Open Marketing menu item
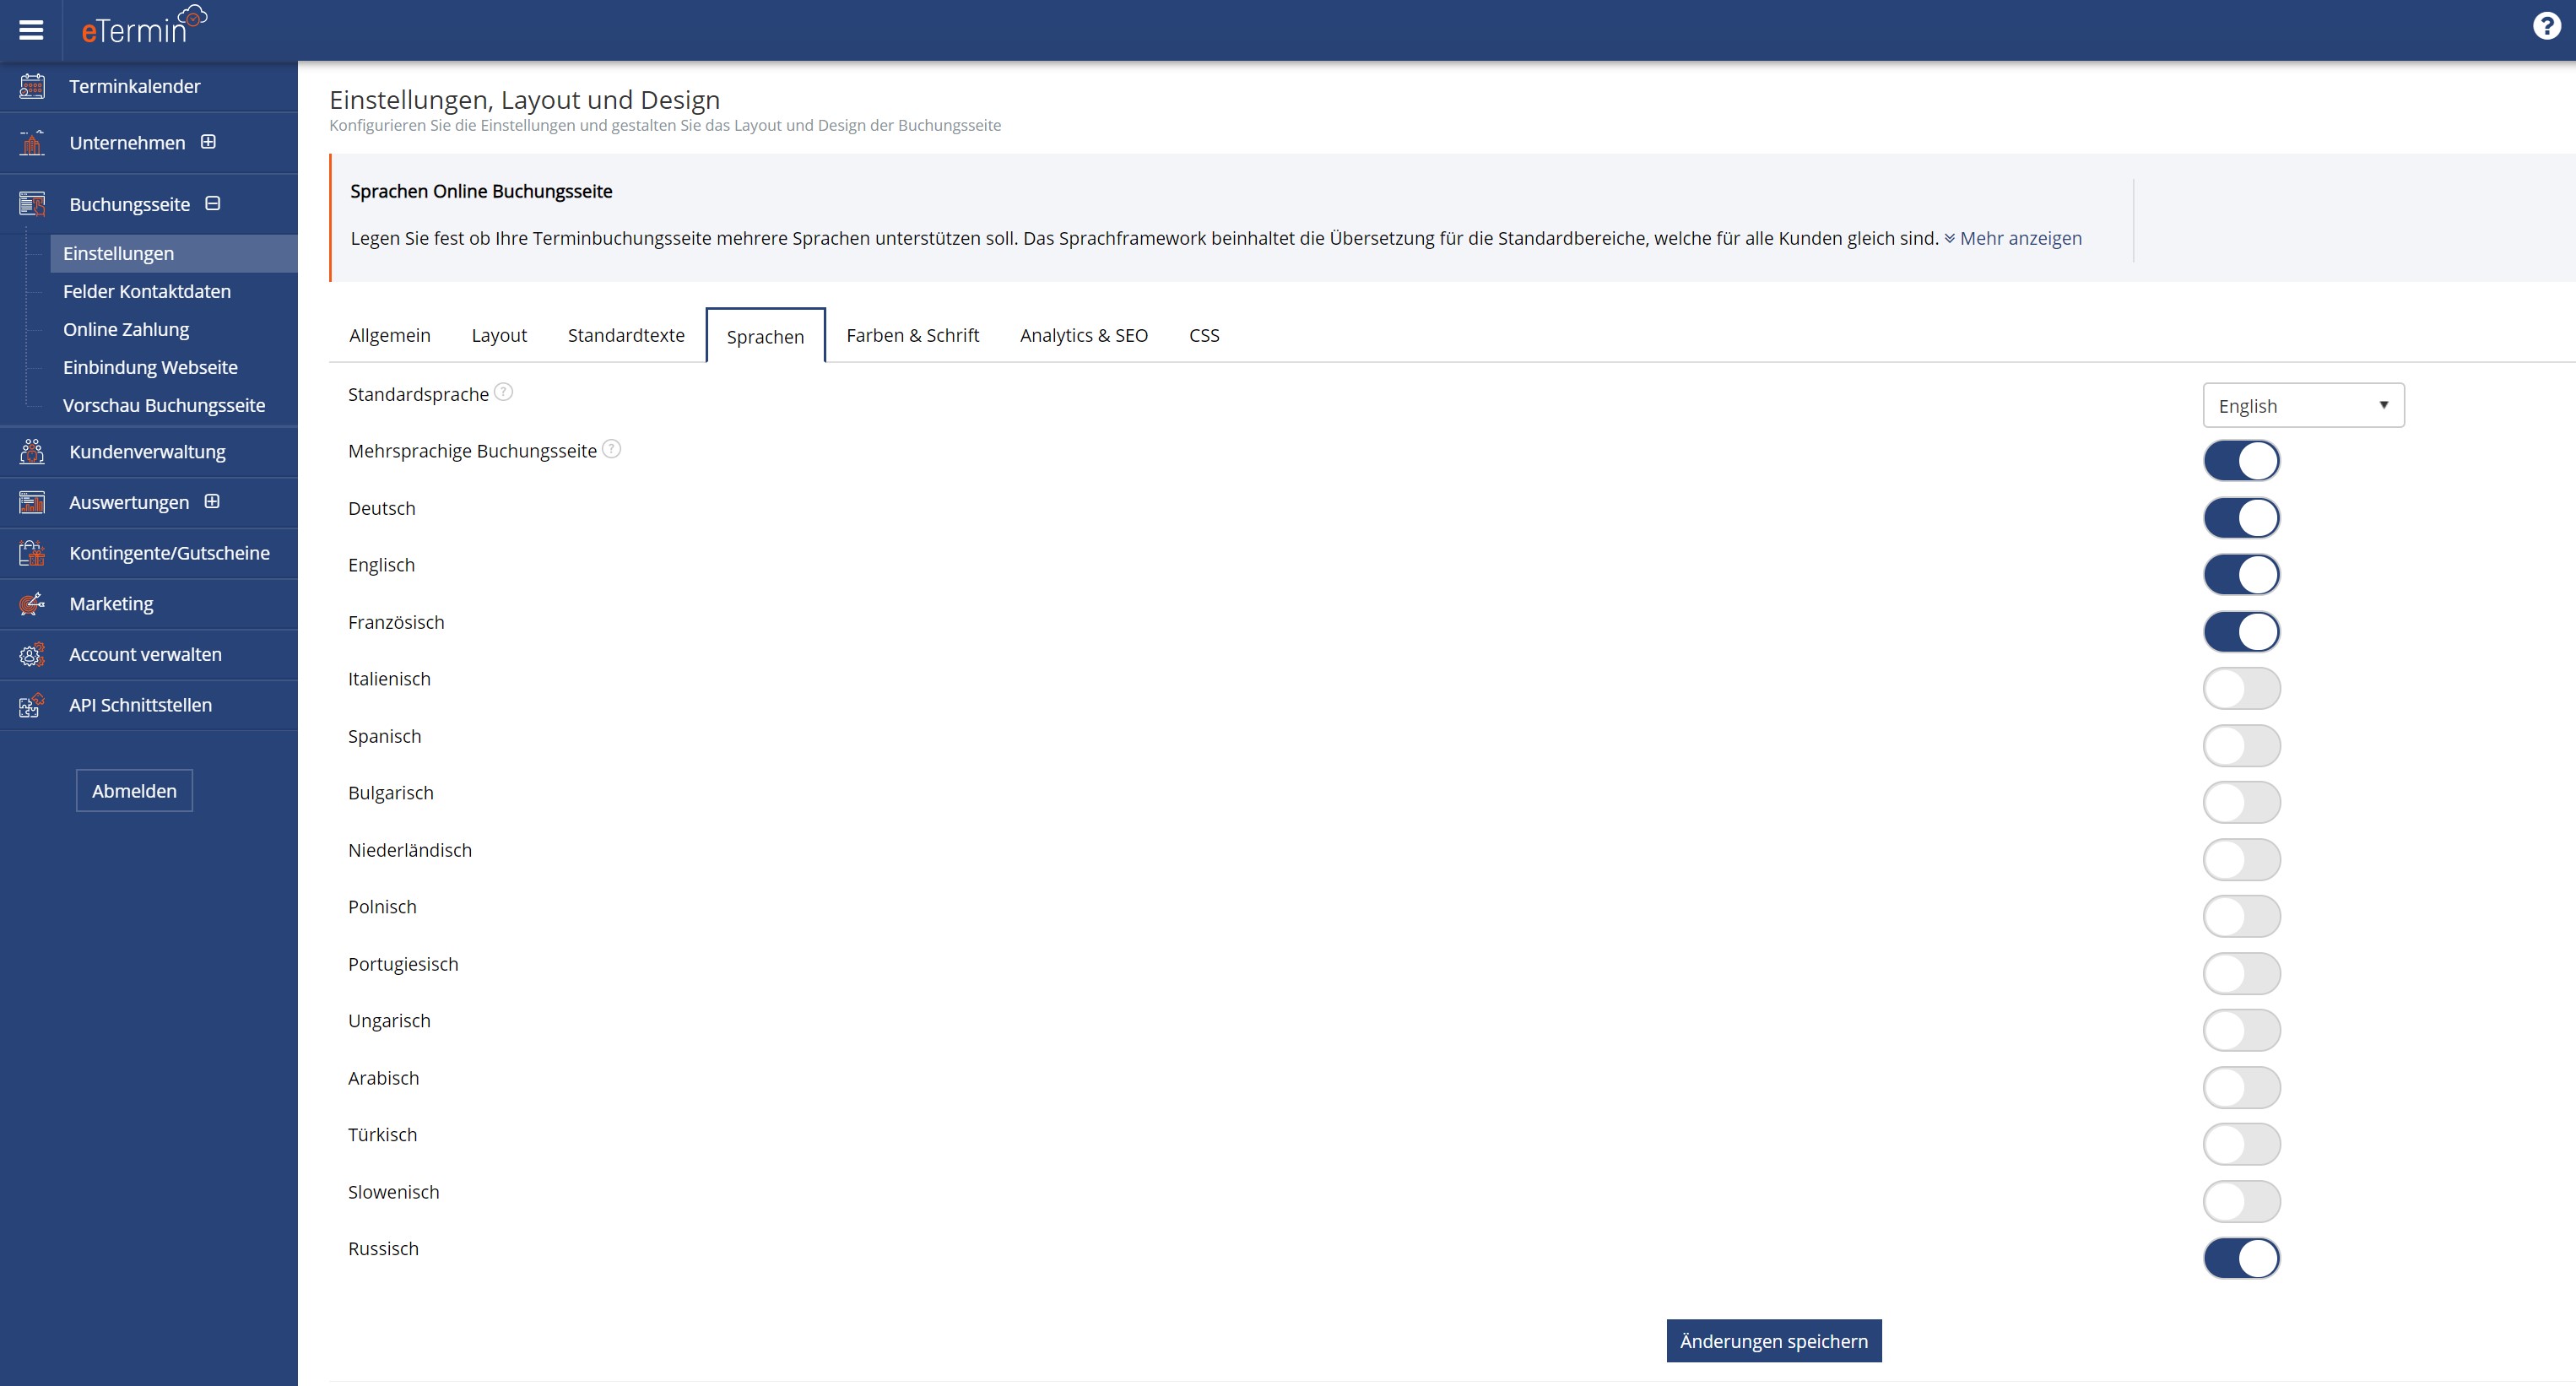 (149, 604)
